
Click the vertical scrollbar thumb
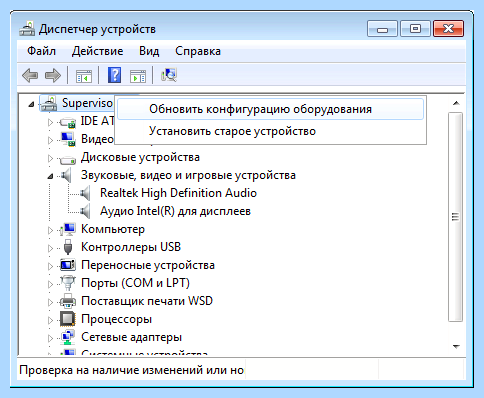tap(455, 217)
